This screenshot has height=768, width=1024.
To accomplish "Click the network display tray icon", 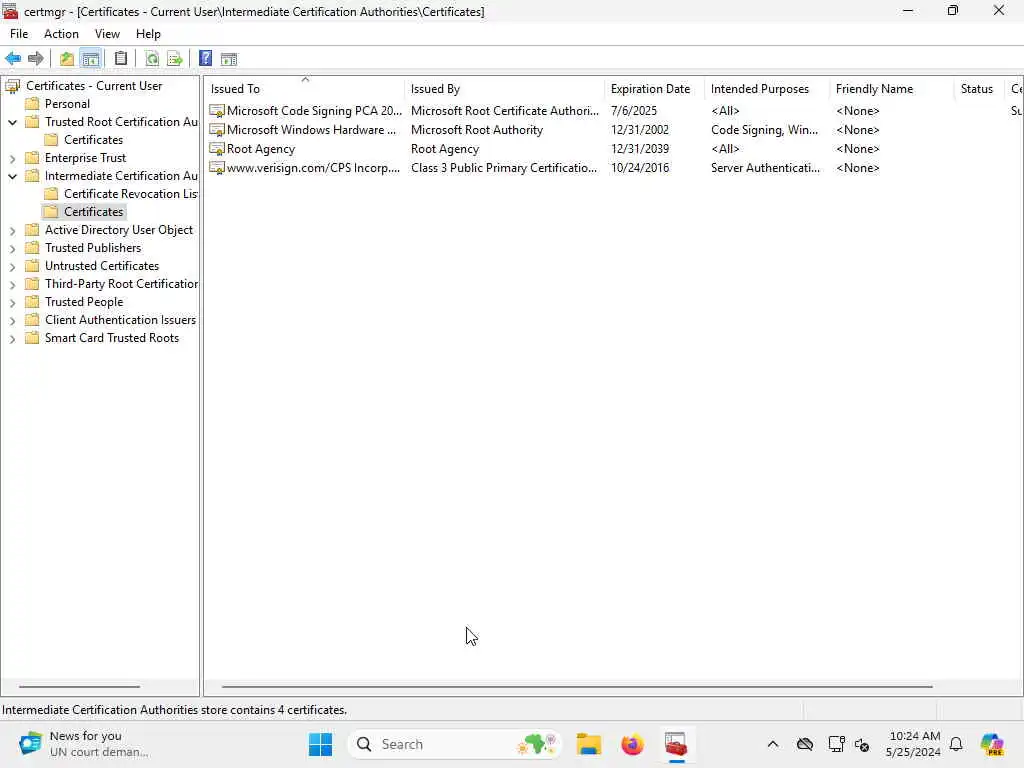I will (836, 744).
